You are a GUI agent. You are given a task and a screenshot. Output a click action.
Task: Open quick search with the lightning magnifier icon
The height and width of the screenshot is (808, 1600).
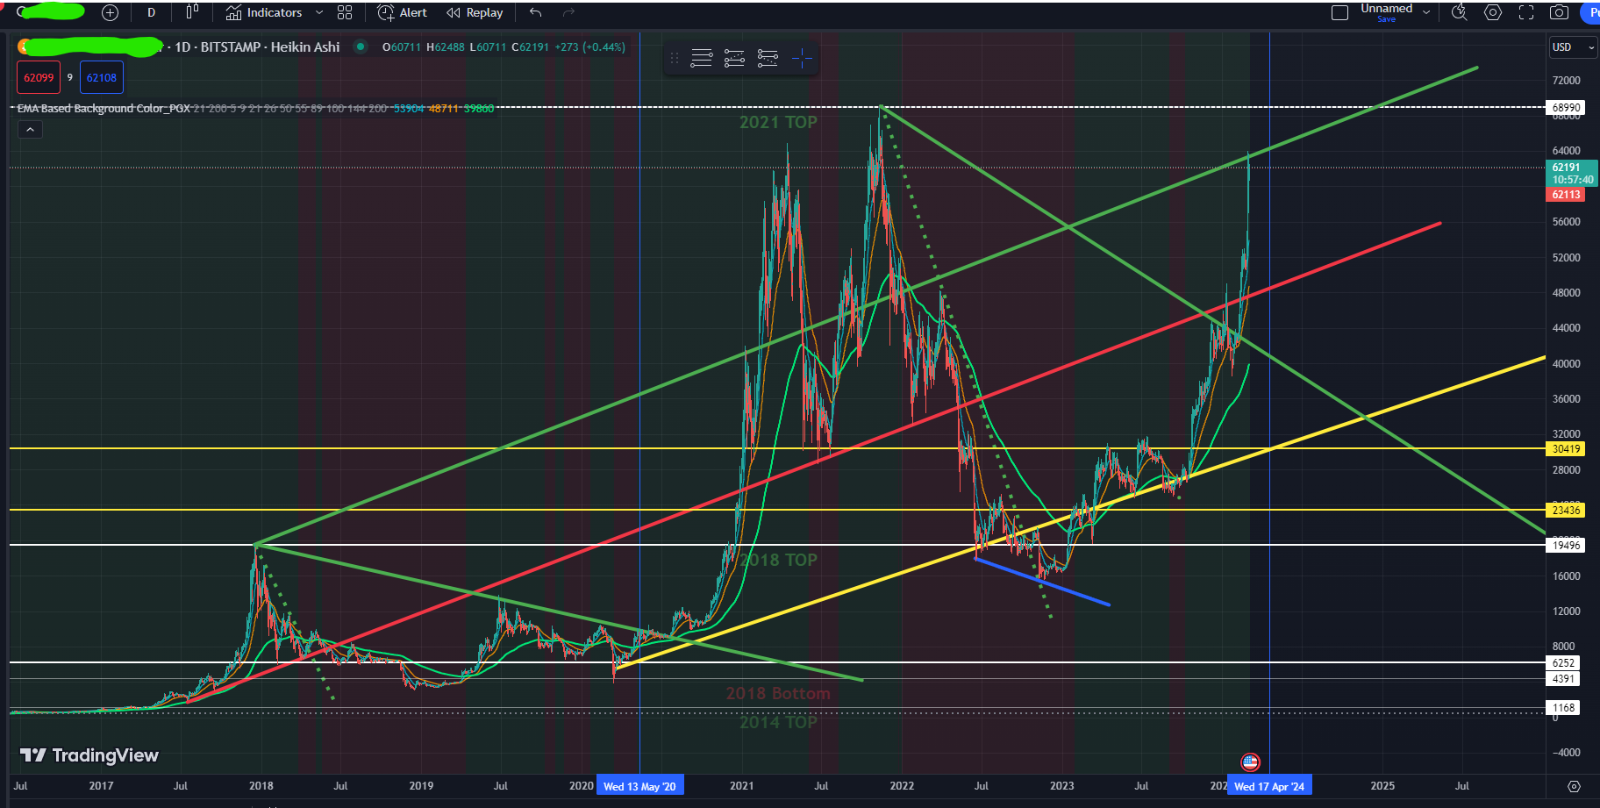coord(1460,12)
